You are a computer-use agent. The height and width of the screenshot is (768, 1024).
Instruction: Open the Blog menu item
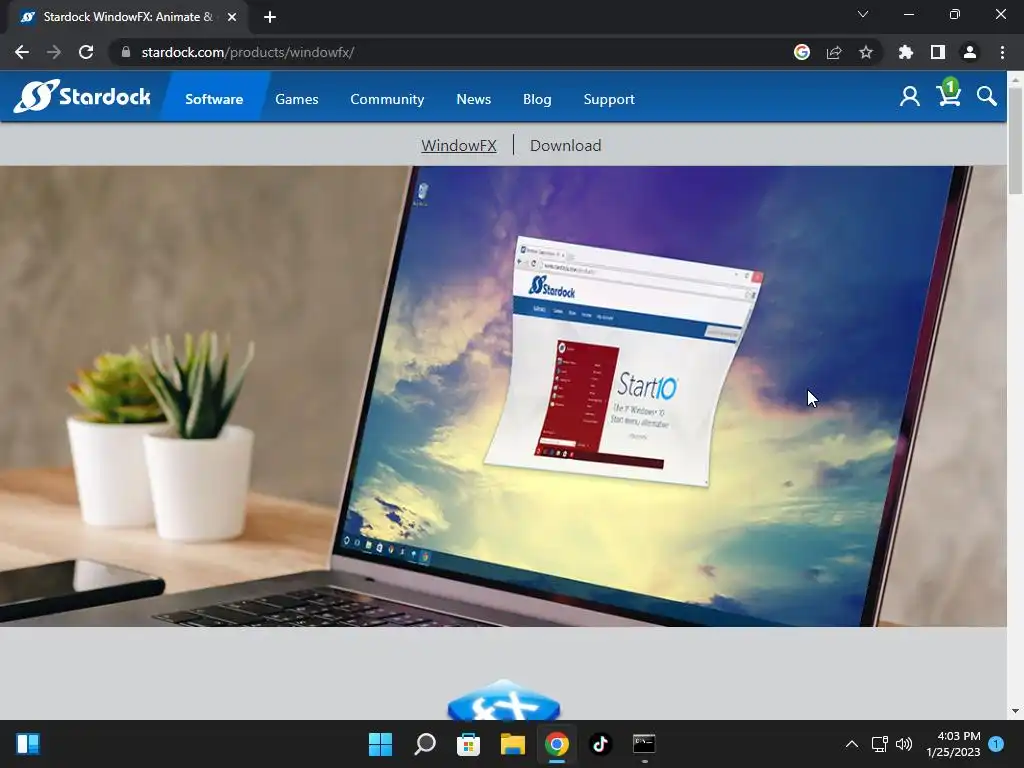pyautogui.click(x=537, y=99)
